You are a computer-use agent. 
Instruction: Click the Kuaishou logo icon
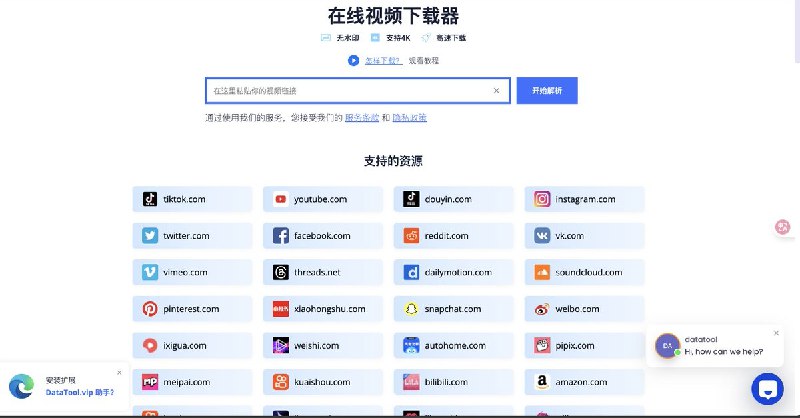281,382
